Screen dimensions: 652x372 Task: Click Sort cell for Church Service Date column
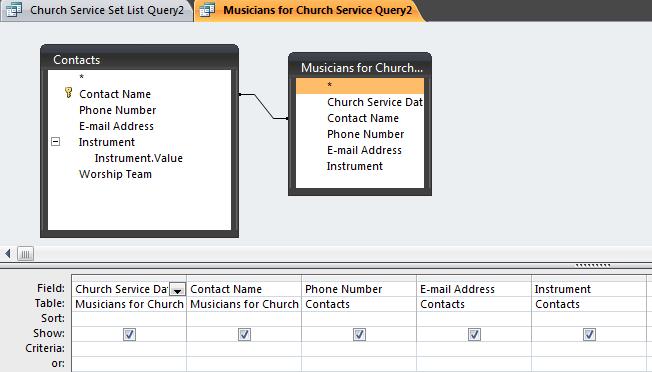point(129,319)
